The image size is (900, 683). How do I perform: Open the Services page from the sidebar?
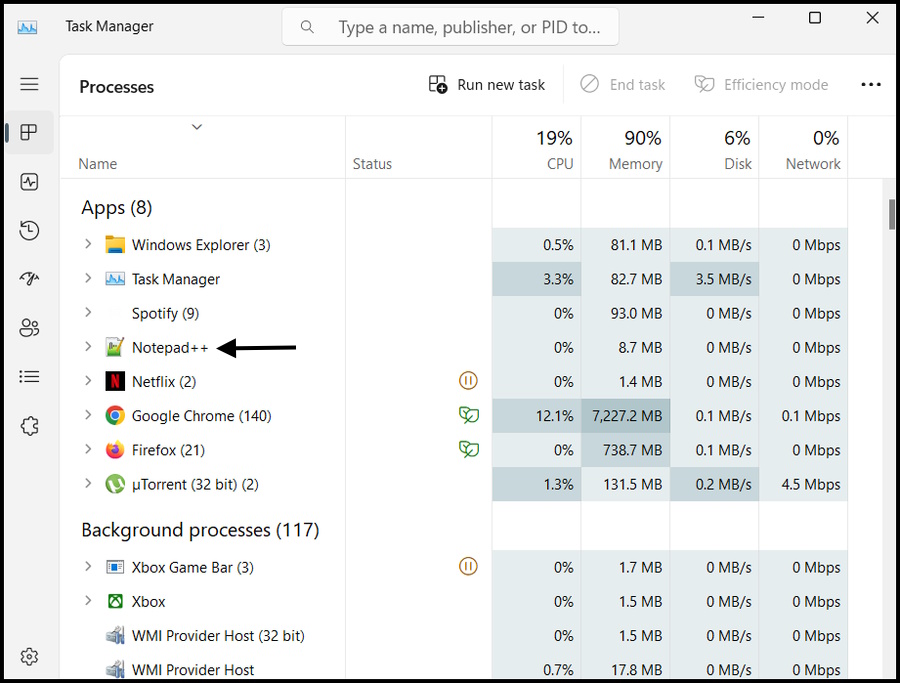(x=29, y=425)
